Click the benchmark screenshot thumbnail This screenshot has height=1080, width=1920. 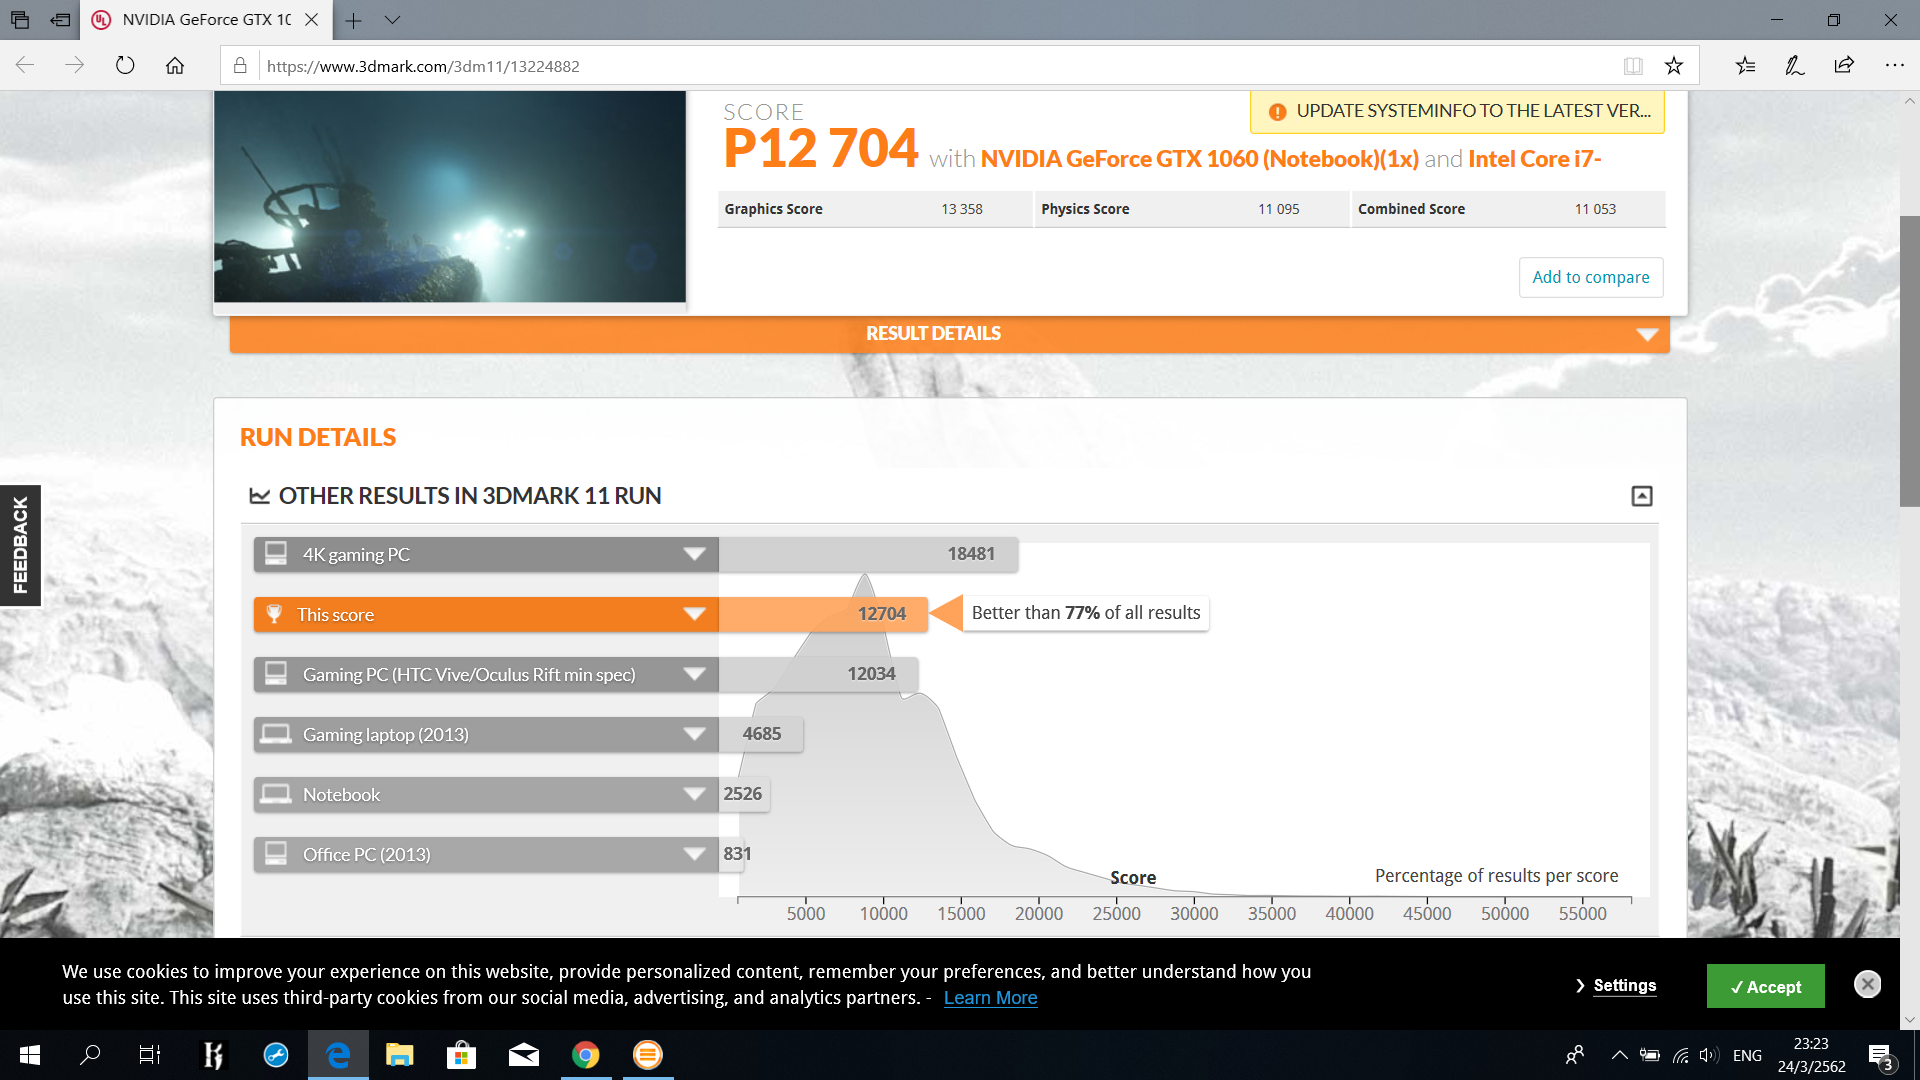click(450, 197)
